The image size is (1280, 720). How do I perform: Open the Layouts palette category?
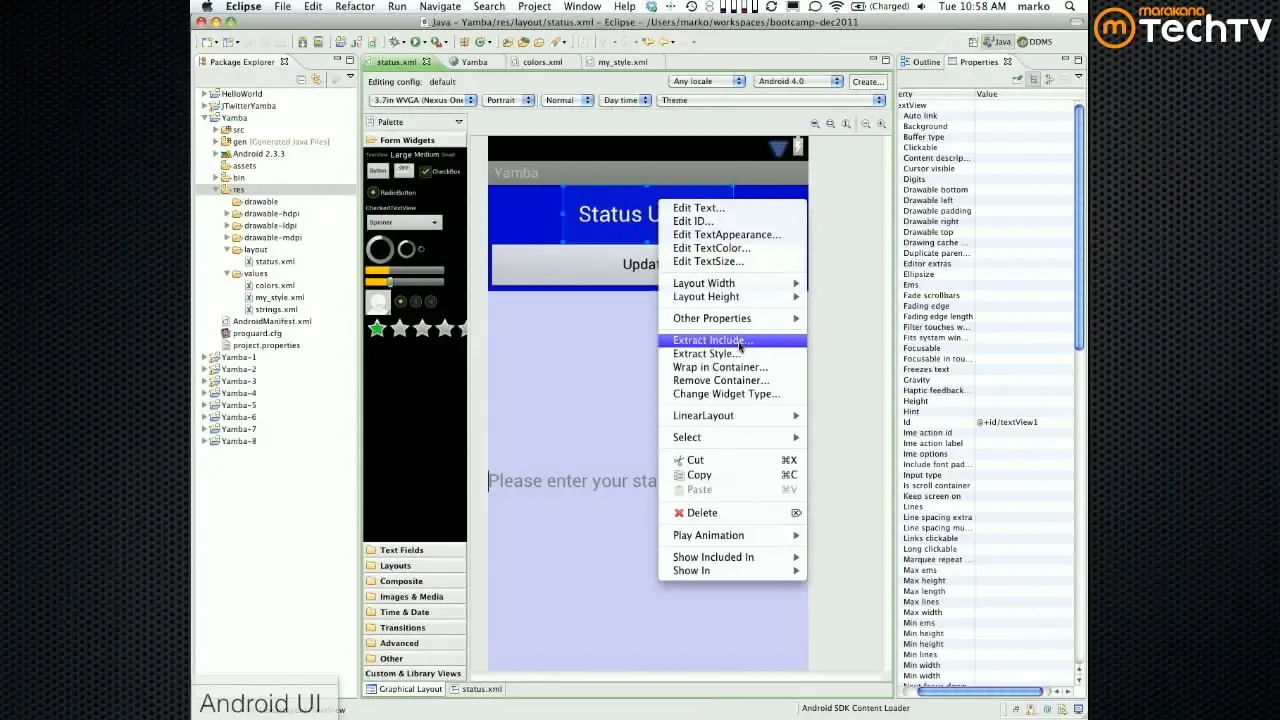[415, 566]
